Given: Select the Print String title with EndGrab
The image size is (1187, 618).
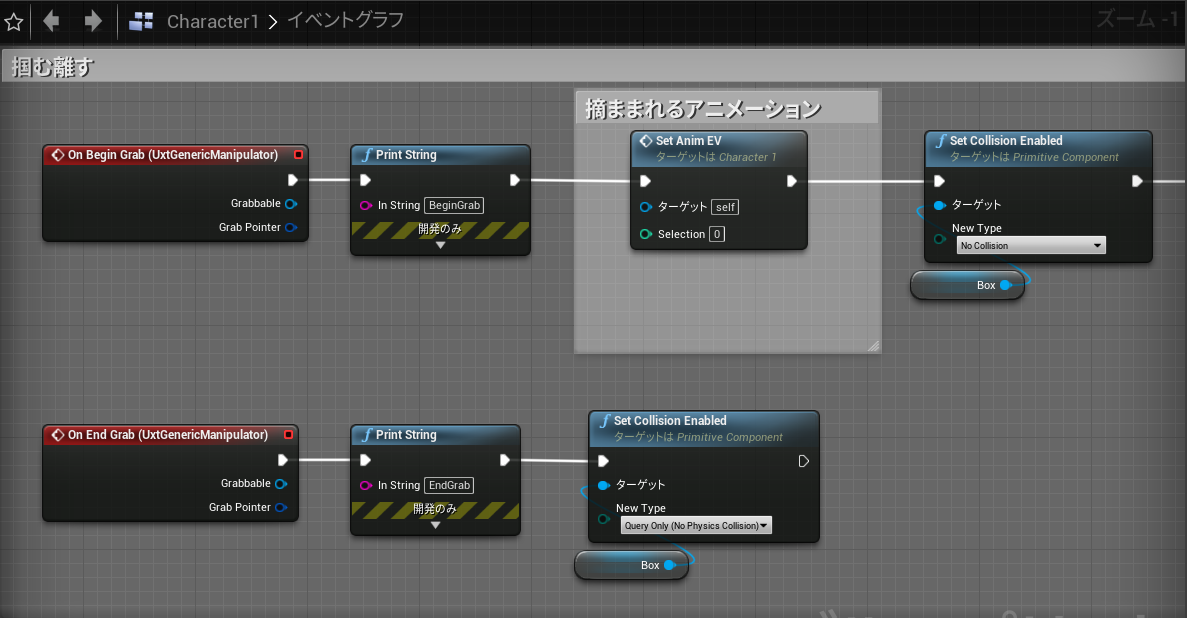Looking at the screenshot, I should coord(406,435).
